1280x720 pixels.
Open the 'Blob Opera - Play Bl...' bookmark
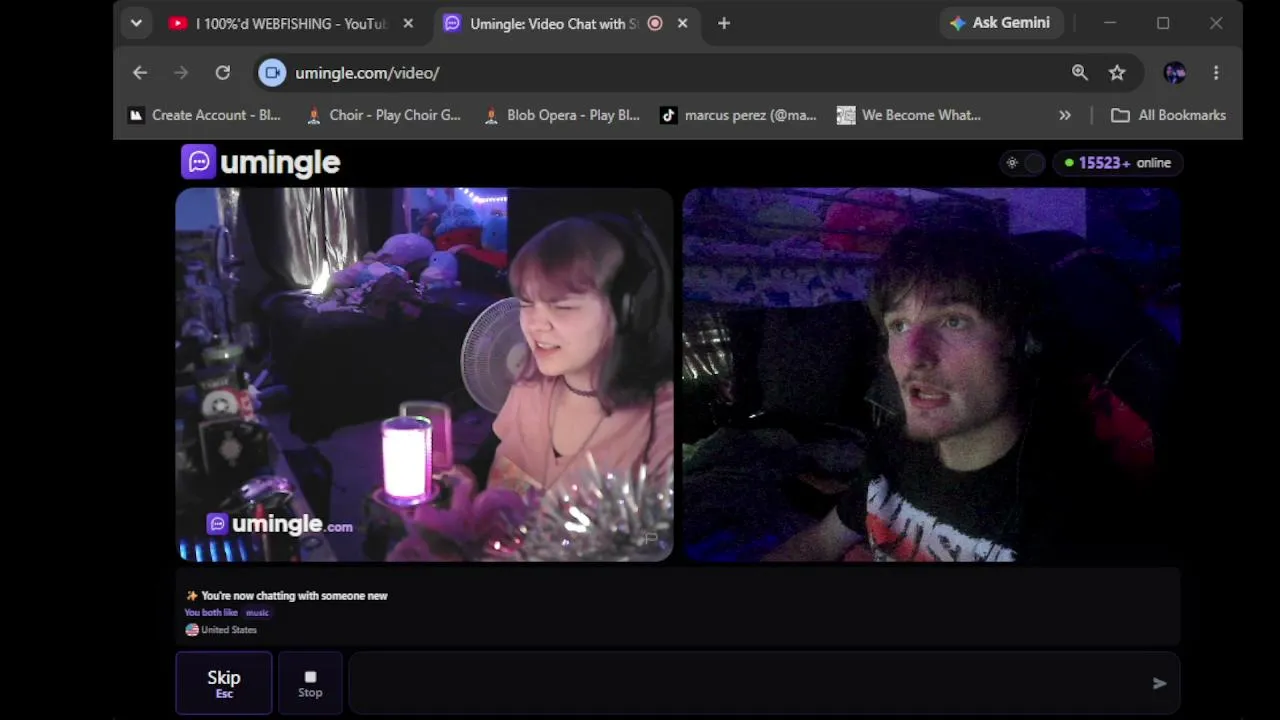pyautogui.click(x=561, y=115)
